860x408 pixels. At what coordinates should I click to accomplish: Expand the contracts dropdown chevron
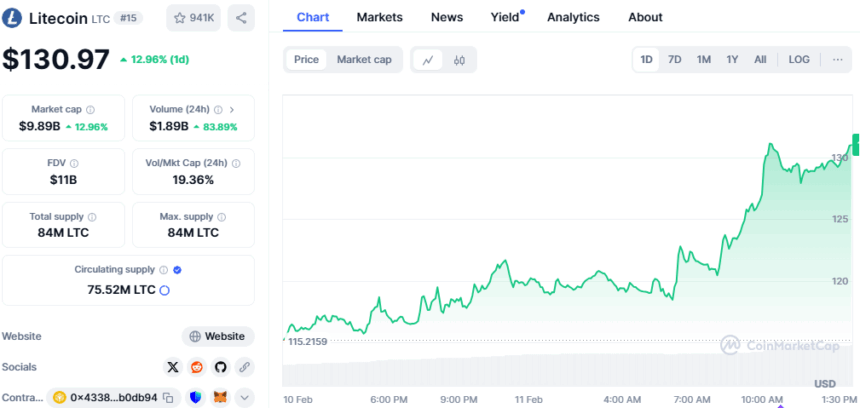click(245, 398)
